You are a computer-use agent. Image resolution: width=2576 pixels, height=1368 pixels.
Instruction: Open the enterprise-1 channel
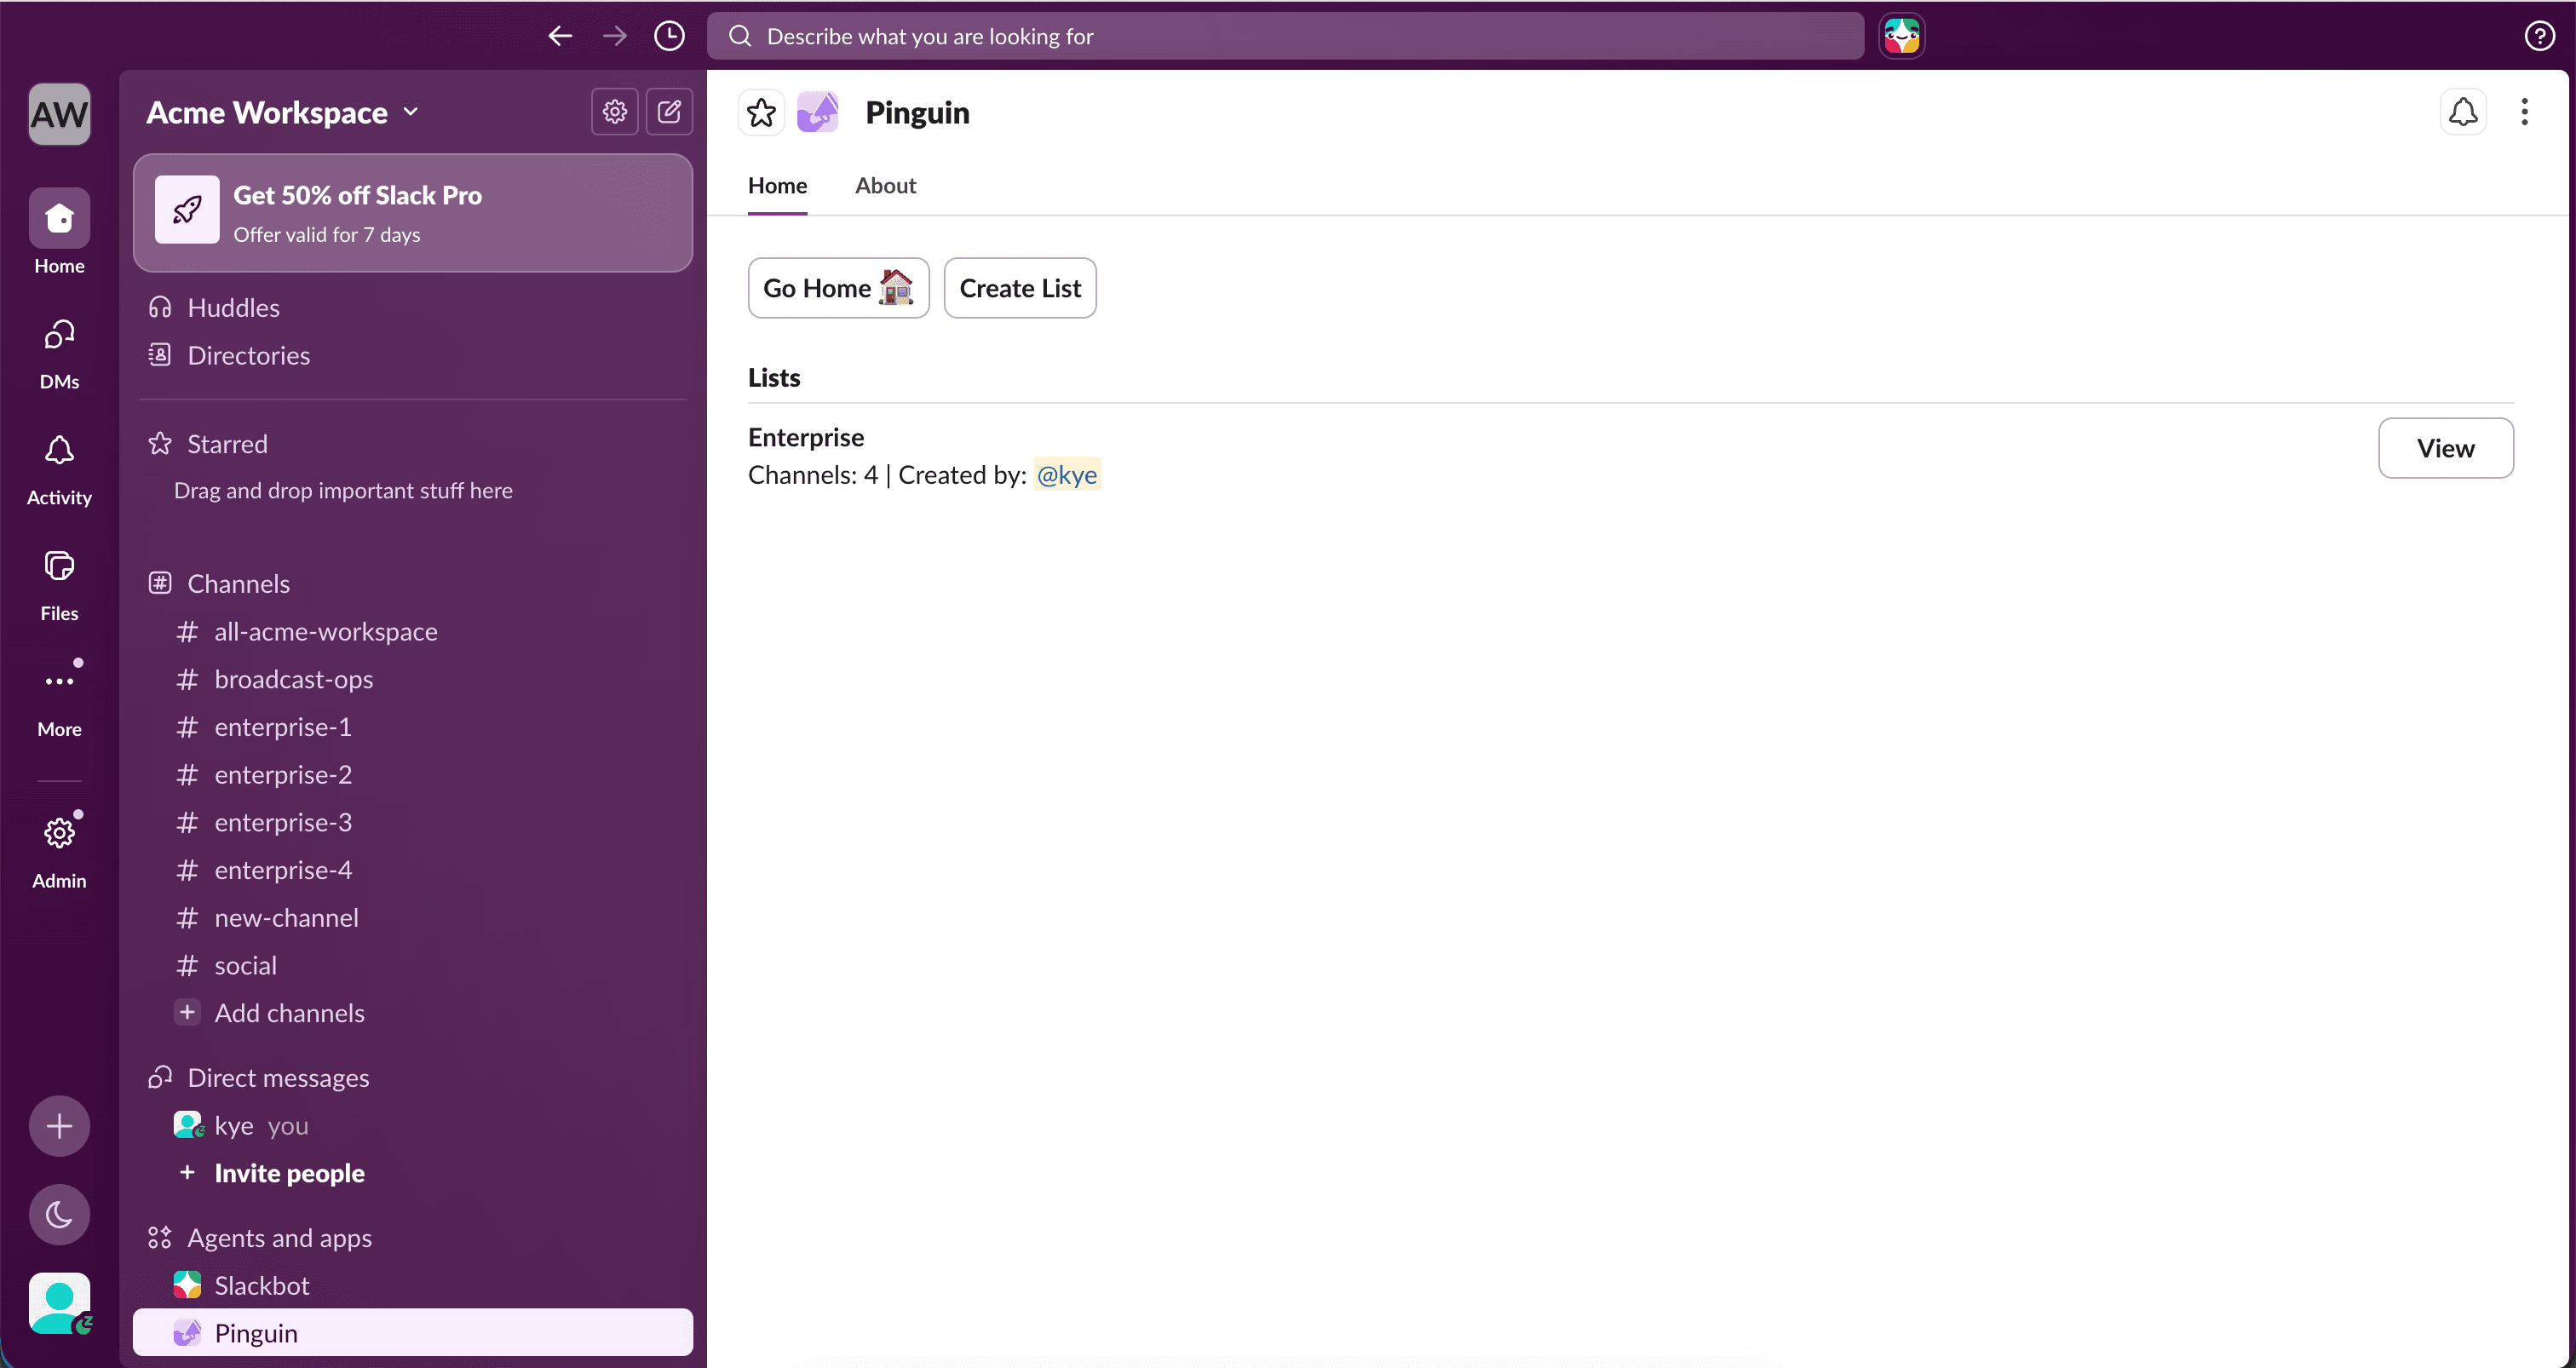pyautogui.click(x=412, y=727)
